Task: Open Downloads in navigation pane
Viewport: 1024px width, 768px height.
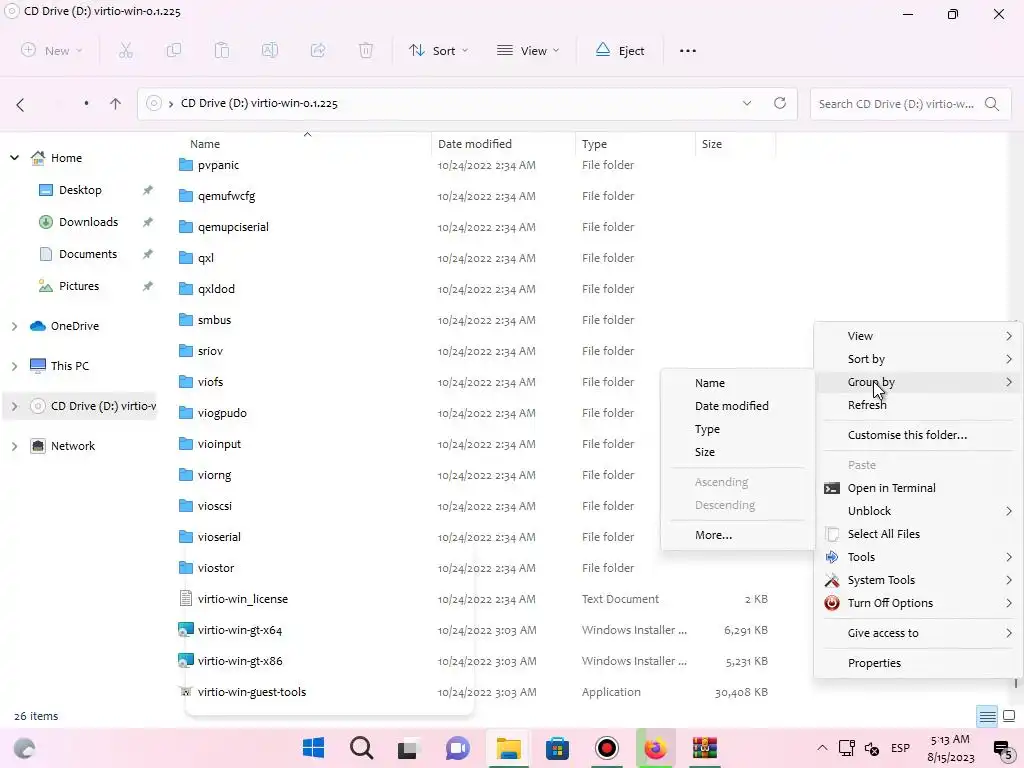Action: tap(88, 222)
